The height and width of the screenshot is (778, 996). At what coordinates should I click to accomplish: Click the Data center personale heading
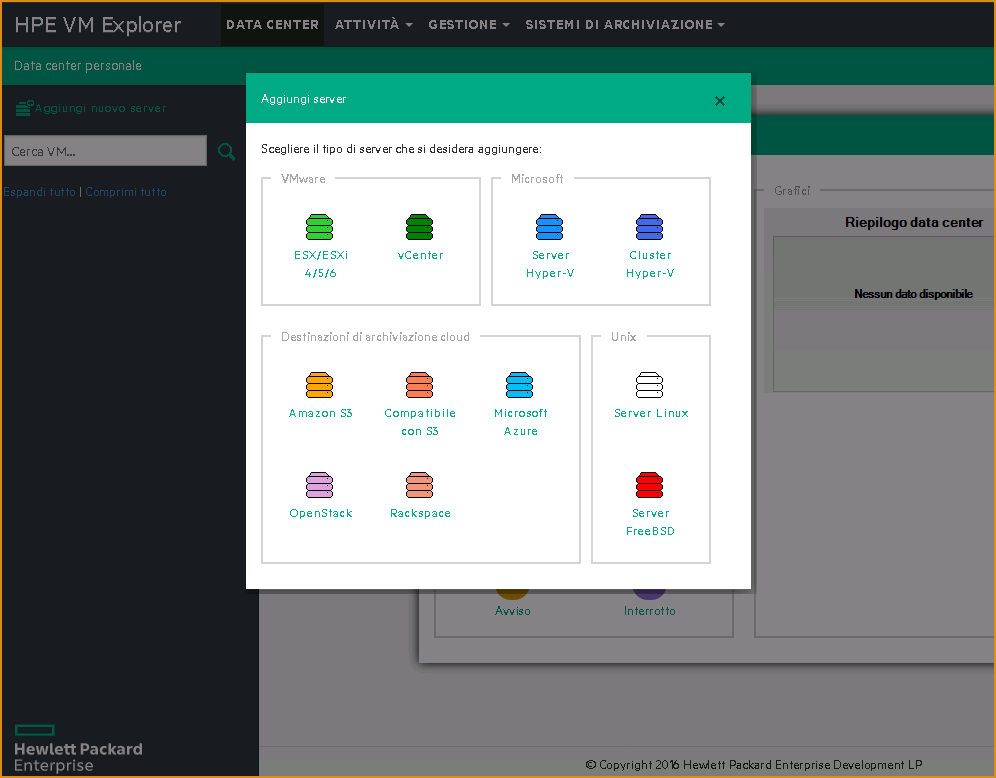click(x=77, y=65)
